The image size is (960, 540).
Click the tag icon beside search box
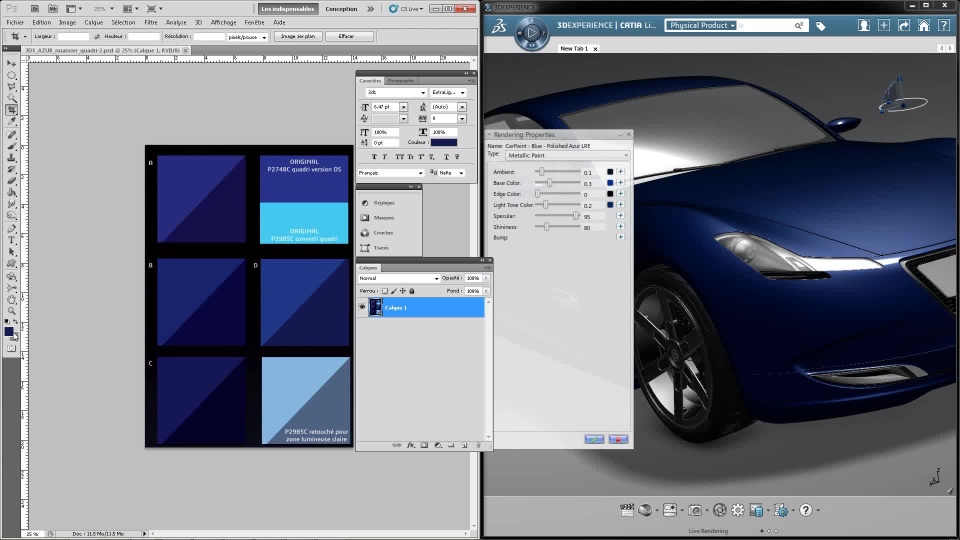(820, 26)
